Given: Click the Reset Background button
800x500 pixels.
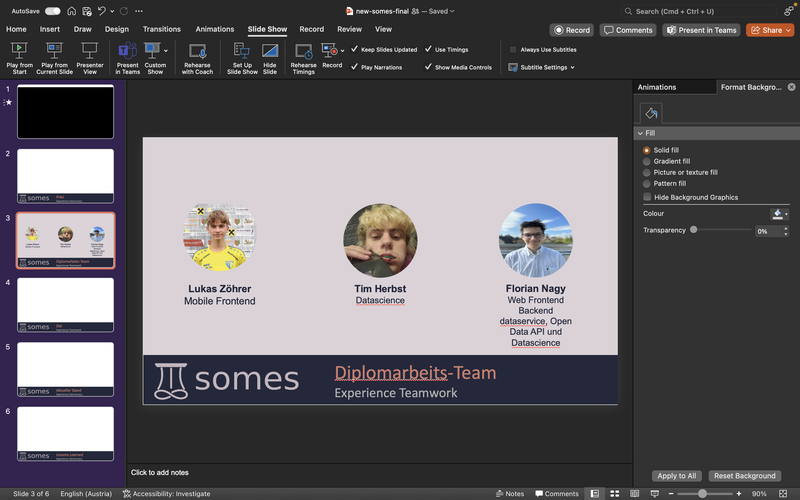Looking at the screenshot, I should click(x=744, y=476).
